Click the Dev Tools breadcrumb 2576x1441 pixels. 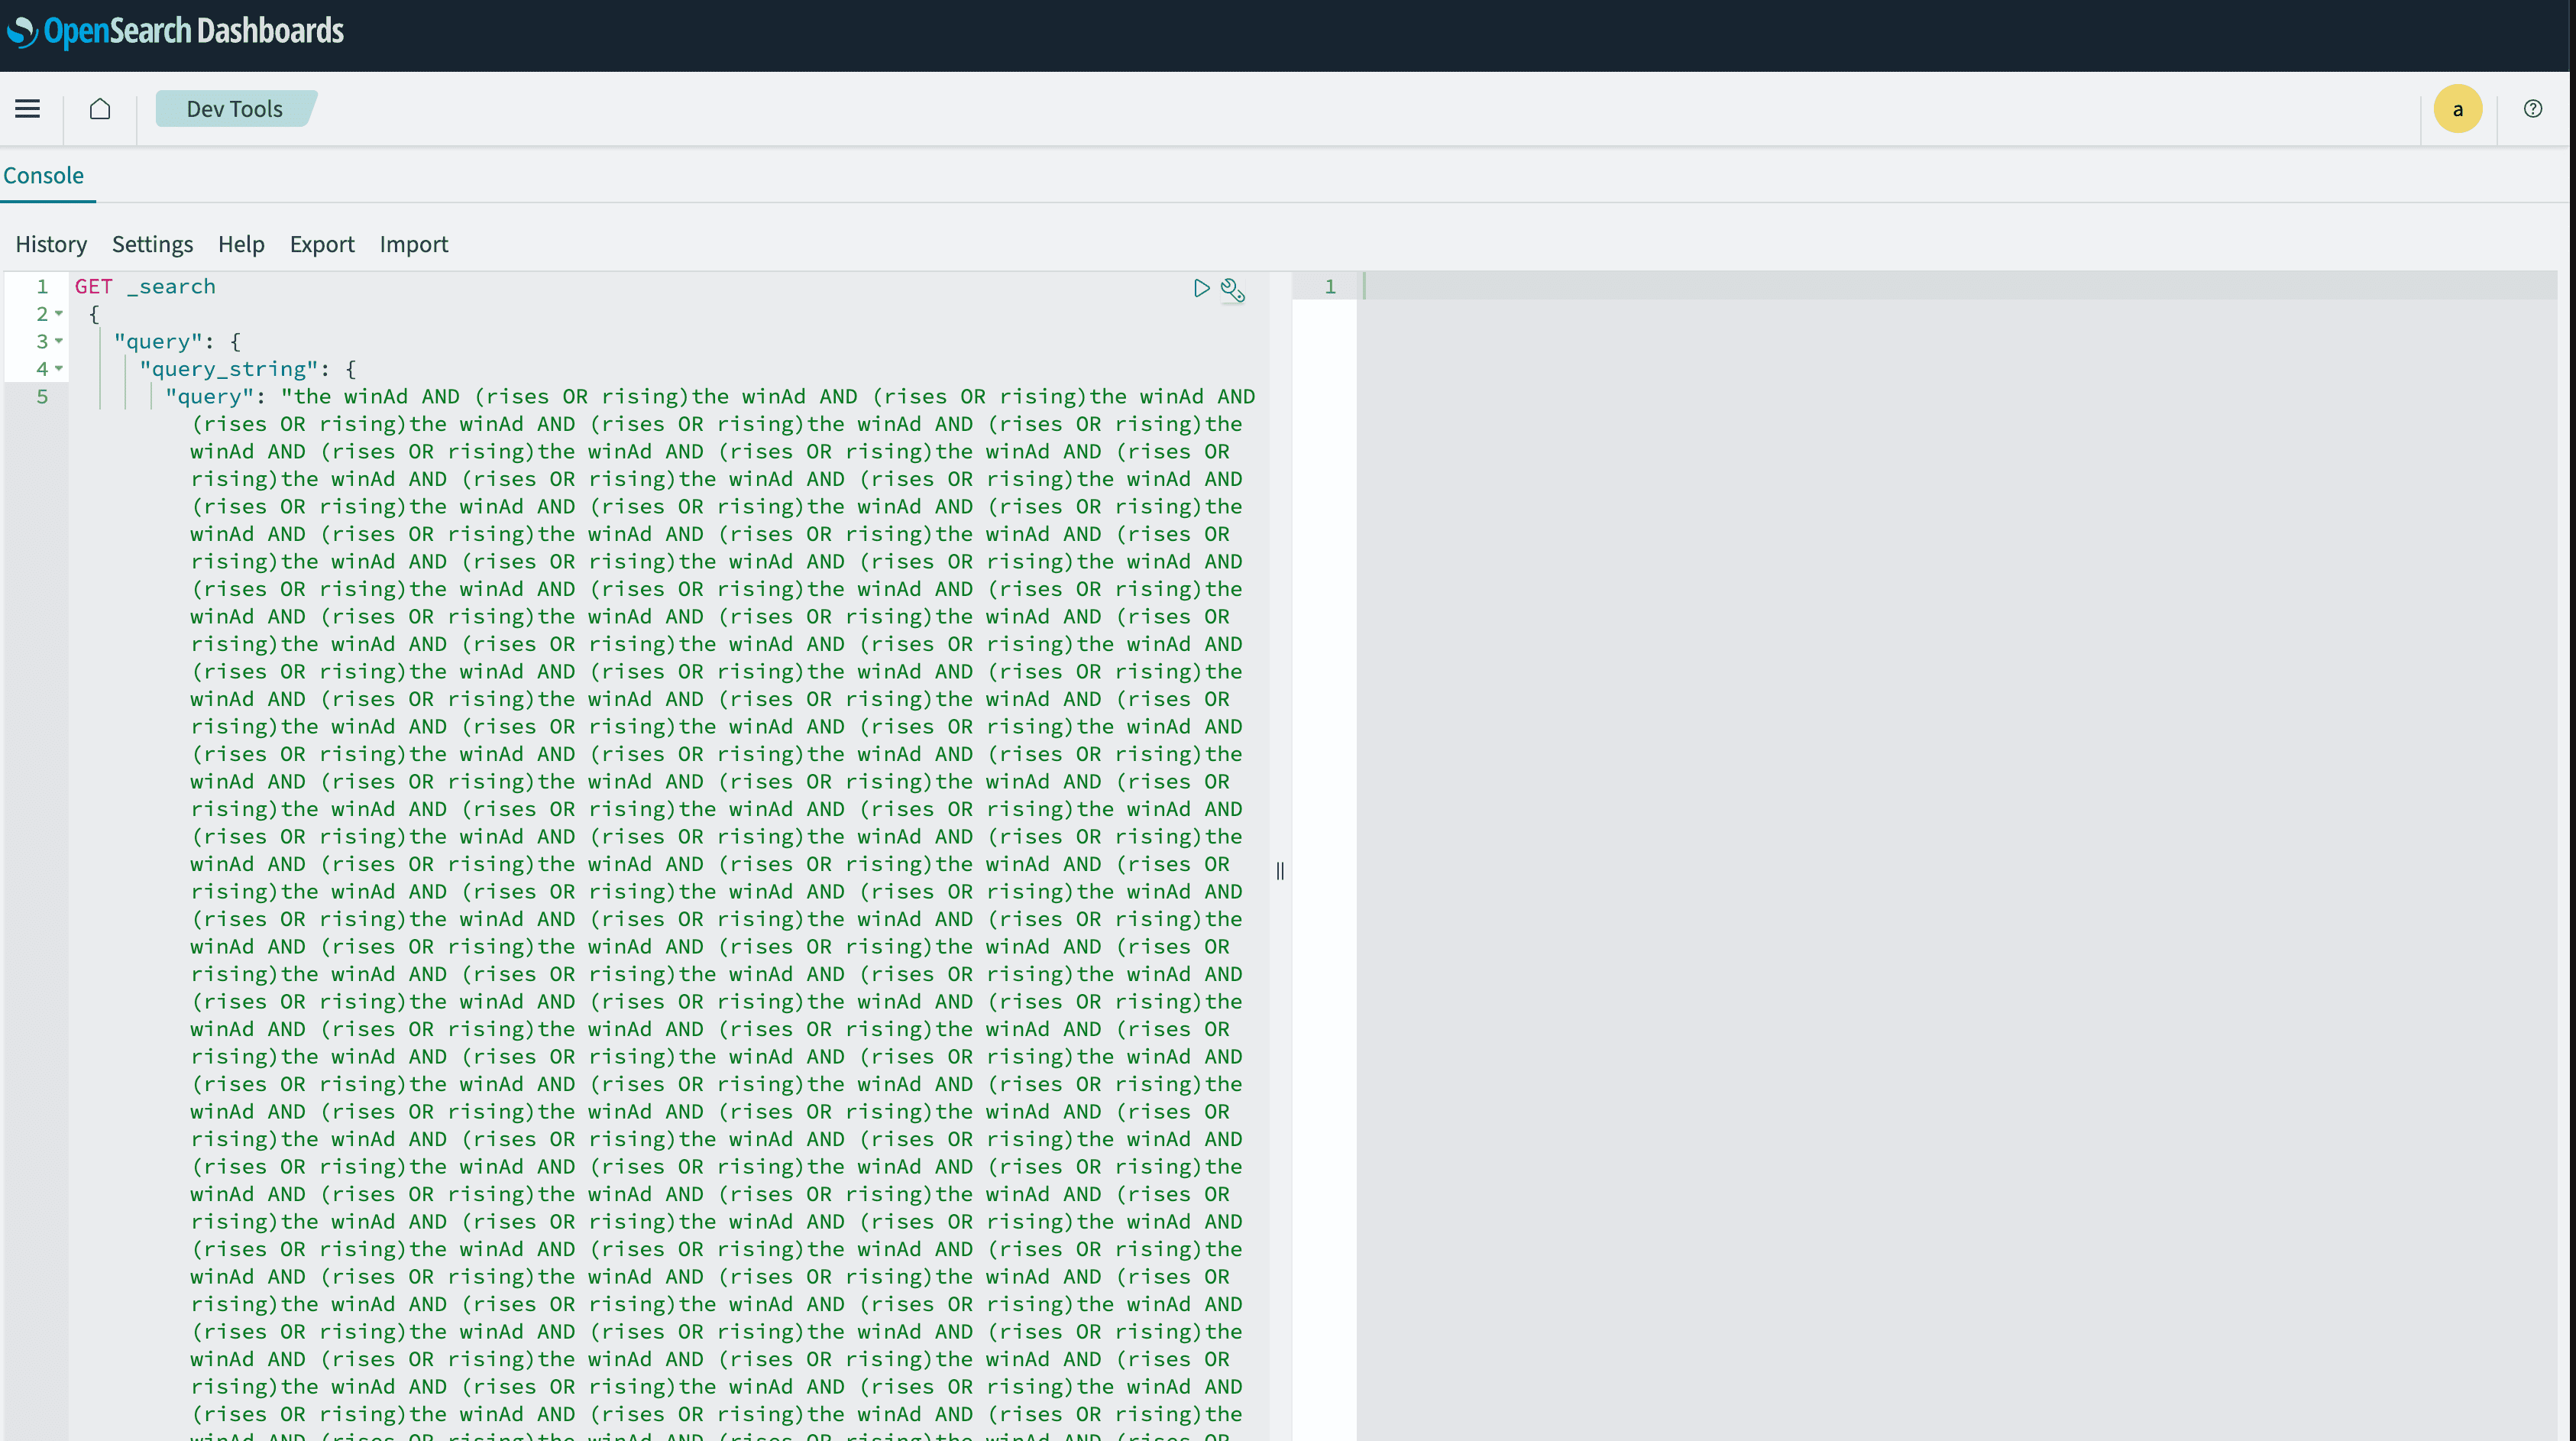(233, 108)
